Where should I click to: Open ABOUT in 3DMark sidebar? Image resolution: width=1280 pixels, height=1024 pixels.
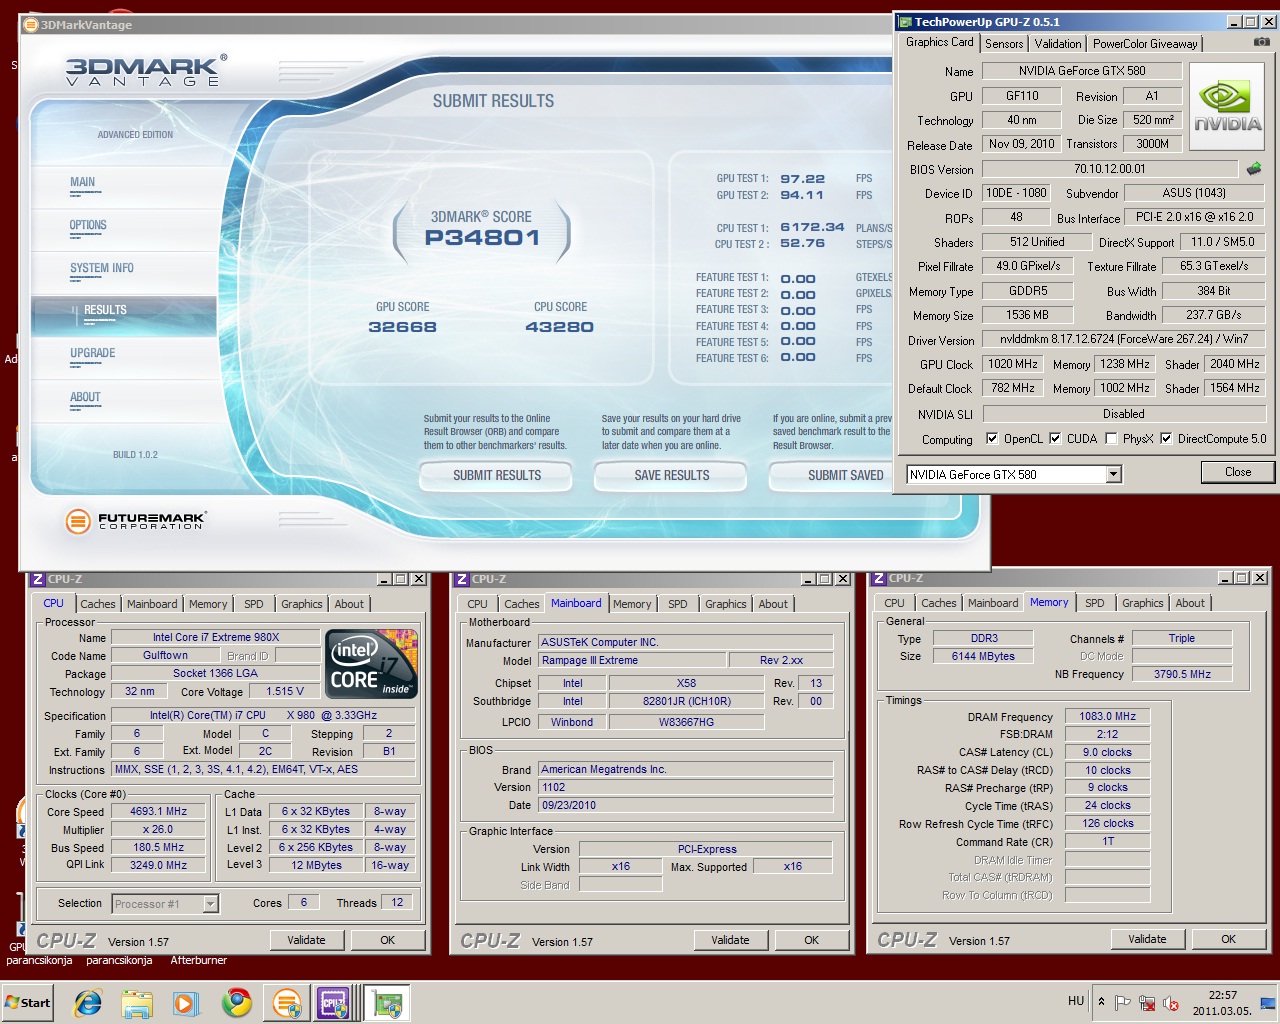coord(85,397)
